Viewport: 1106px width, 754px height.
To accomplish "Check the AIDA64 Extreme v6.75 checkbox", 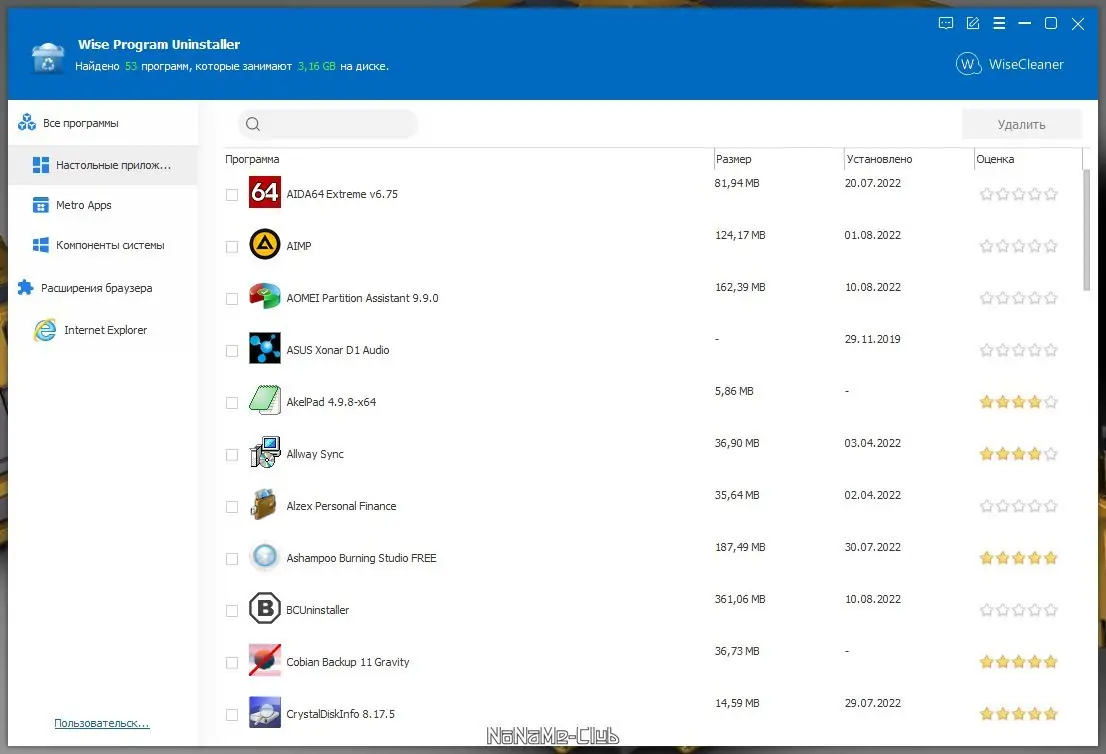I will (x=231, y=195).
